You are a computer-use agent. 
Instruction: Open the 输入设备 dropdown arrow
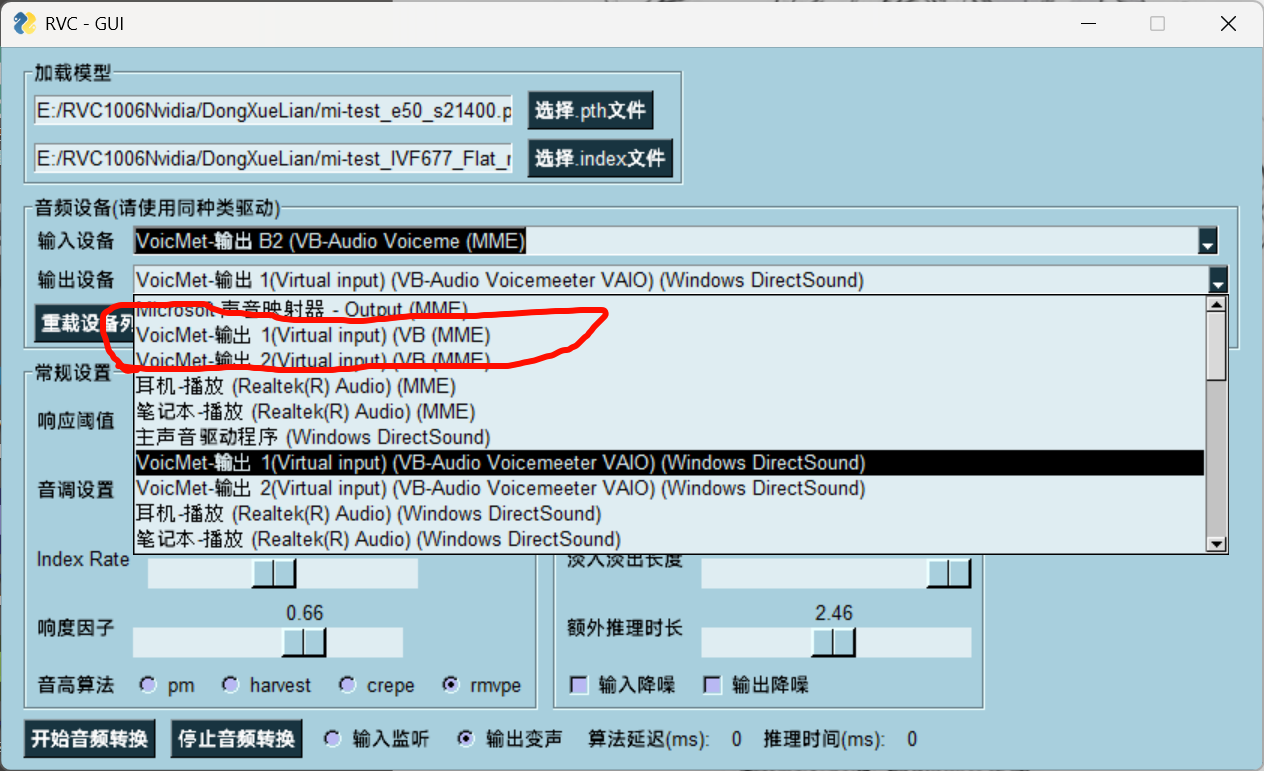(1207, 241)
